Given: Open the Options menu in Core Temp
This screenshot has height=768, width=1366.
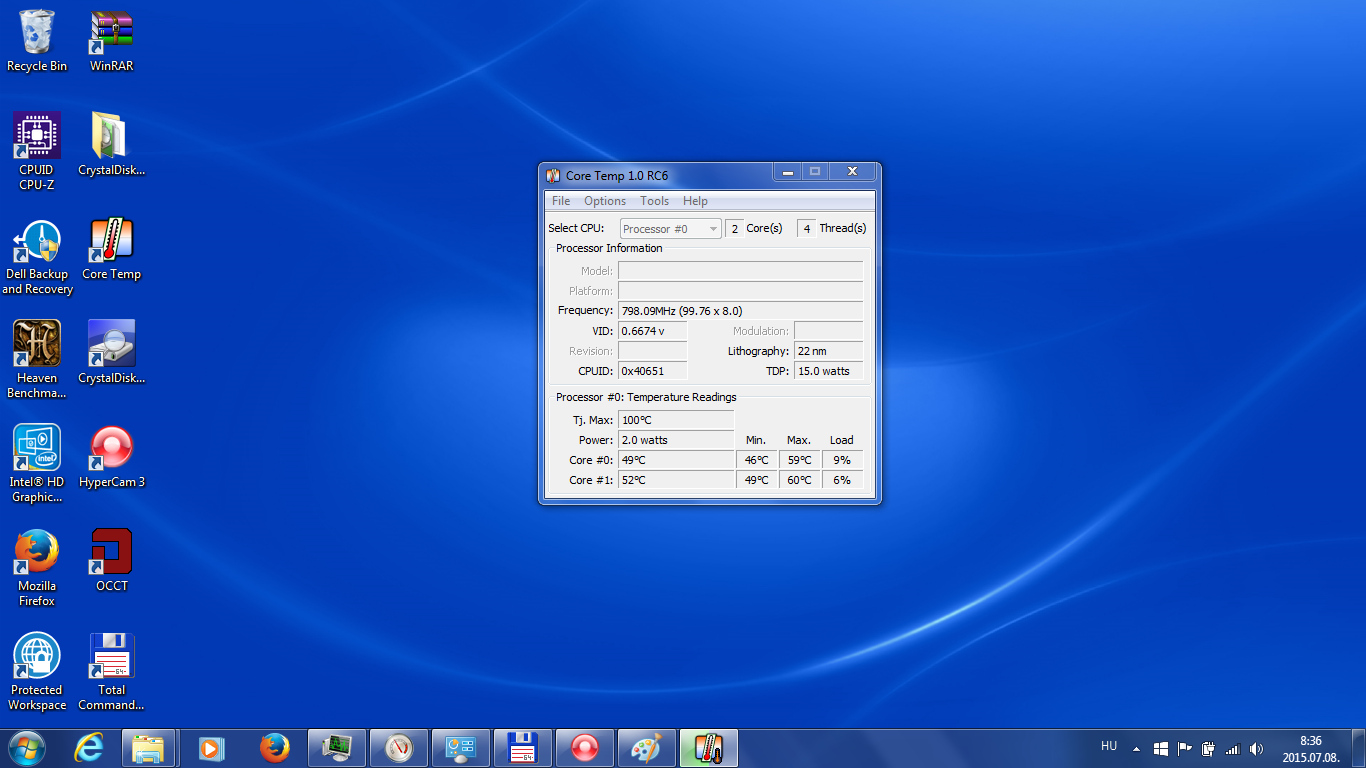Looking at the screenshot, I should point(605,201).
